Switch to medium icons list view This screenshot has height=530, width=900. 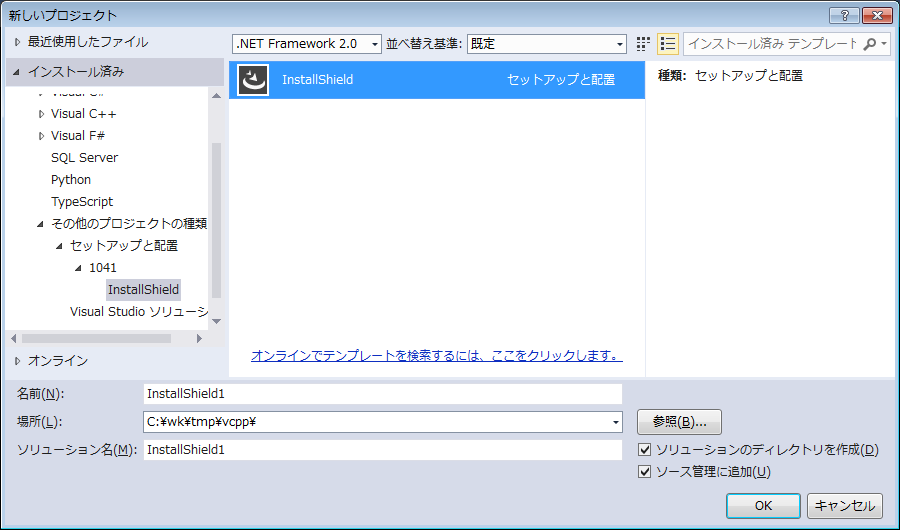(x=668, y=44)
